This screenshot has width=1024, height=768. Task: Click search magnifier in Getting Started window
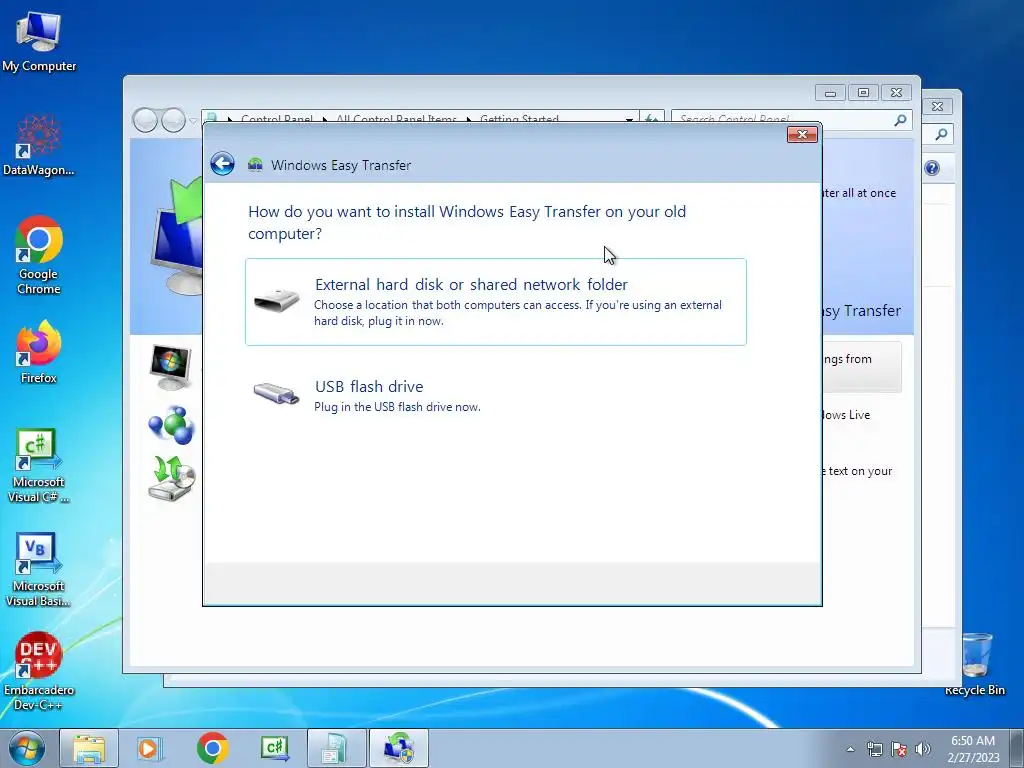(x=901, y=120)
